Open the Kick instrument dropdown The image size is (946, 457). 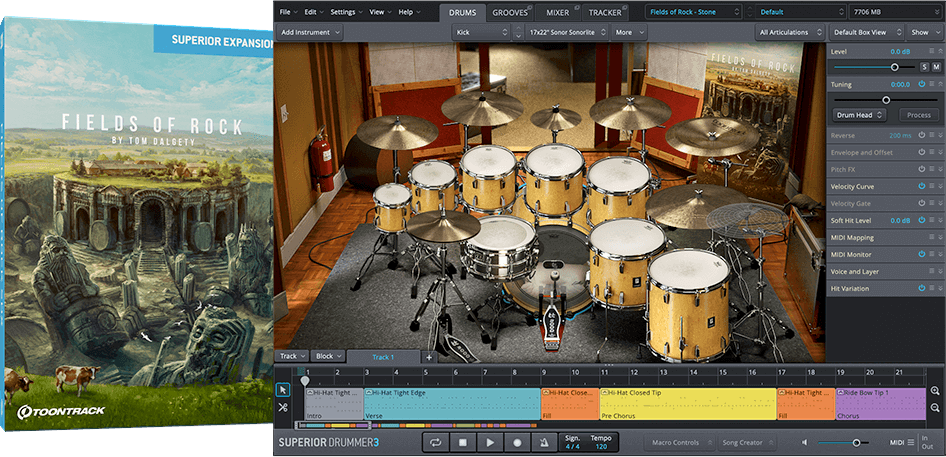pyautogui.click(x=480, y=32)
